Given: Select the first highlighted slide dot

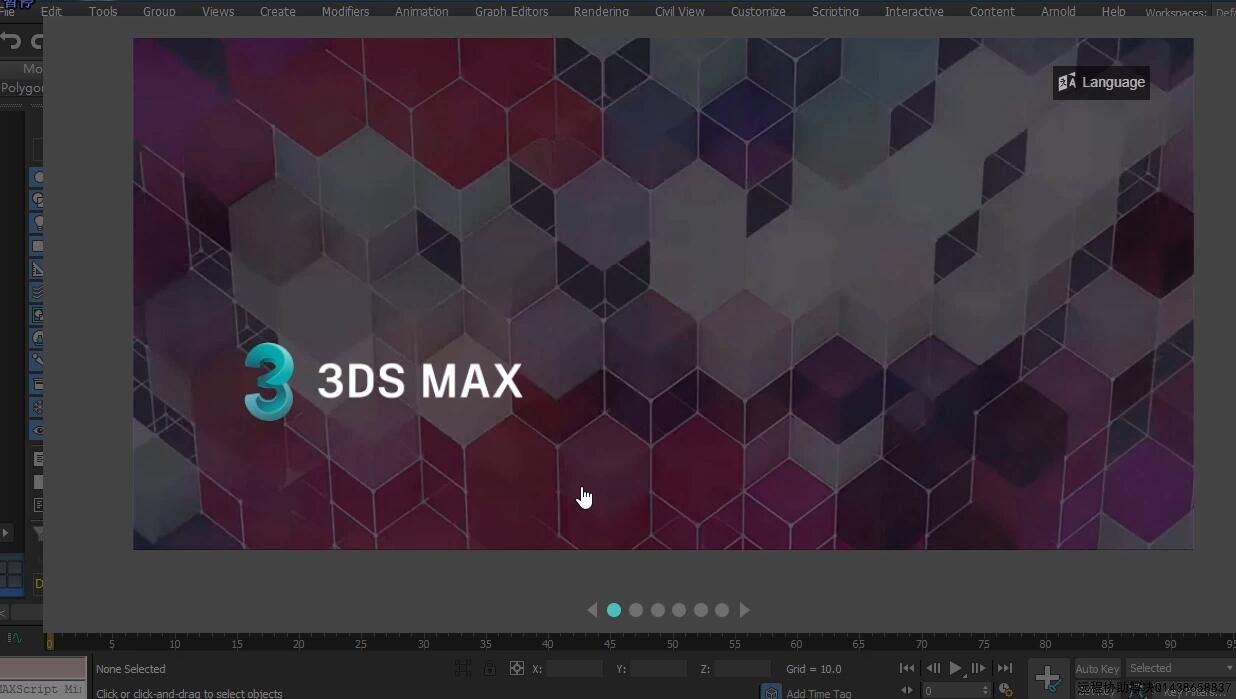Looking at the screenshot, I should pyautogui.click(x=614, y=610).
